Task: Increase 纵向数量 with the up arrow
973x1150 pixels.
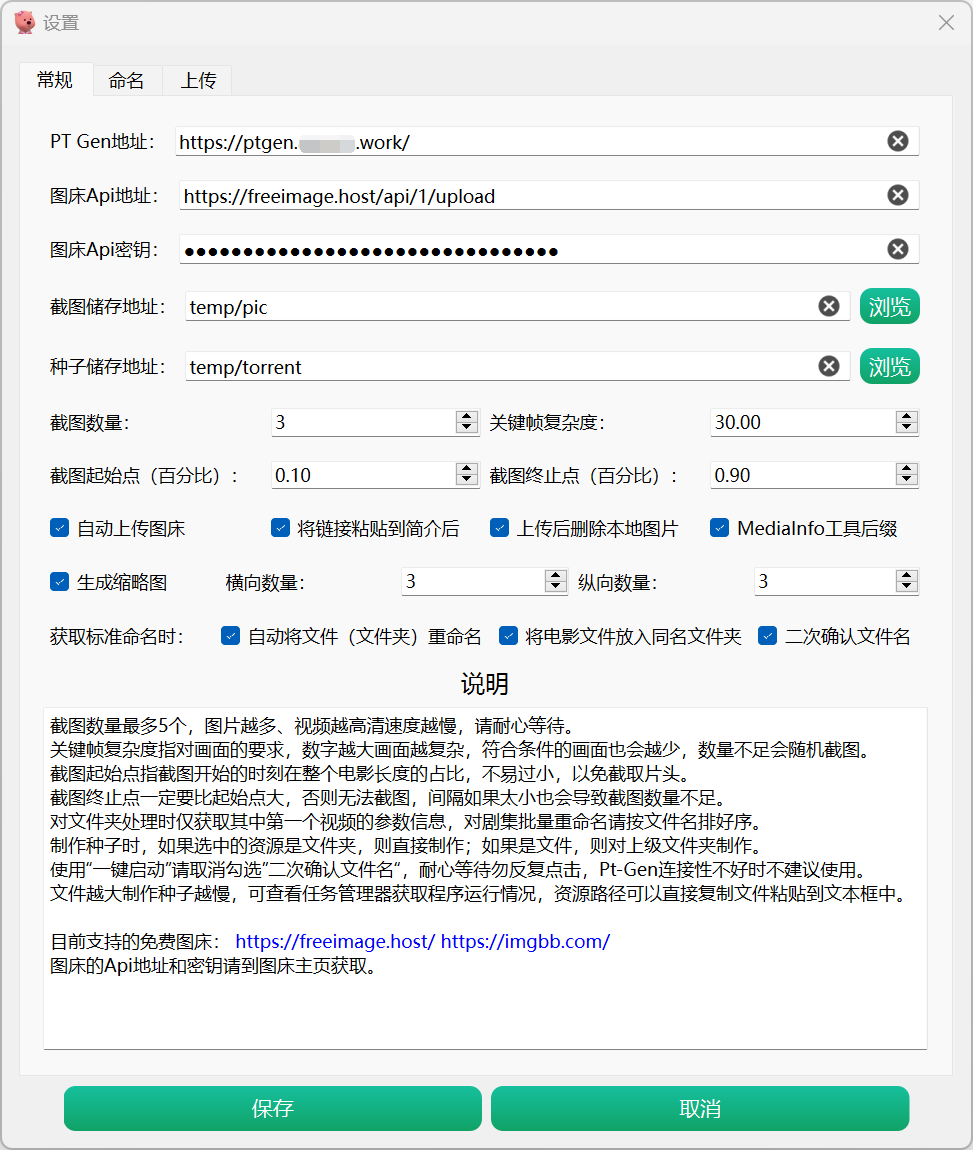Action: coord(906,575)
